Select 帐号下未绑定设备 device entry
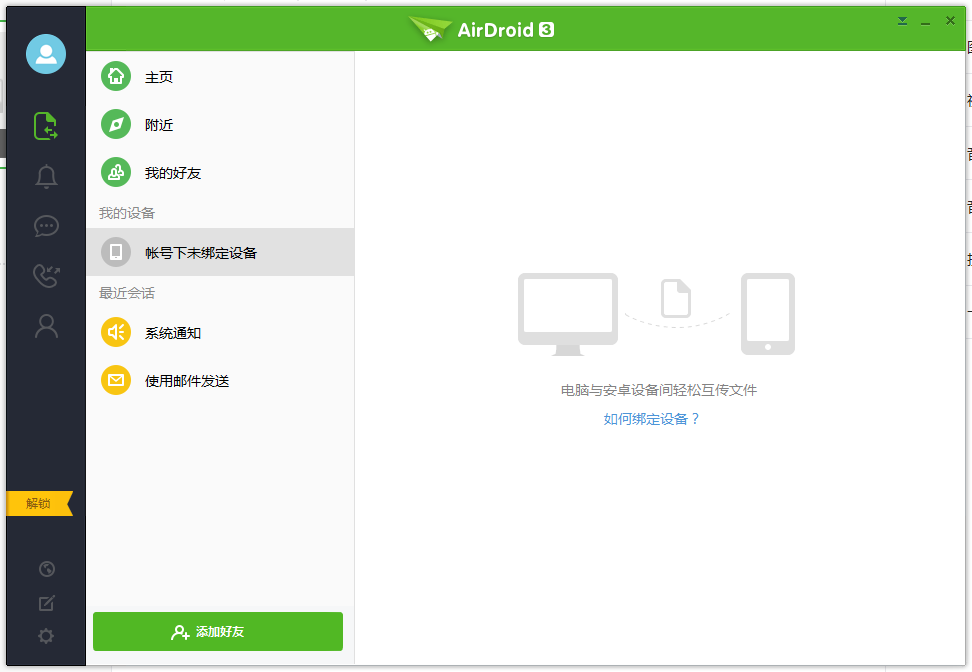The image size is (972, 672). pyautogui.click(x=200, y=253)
